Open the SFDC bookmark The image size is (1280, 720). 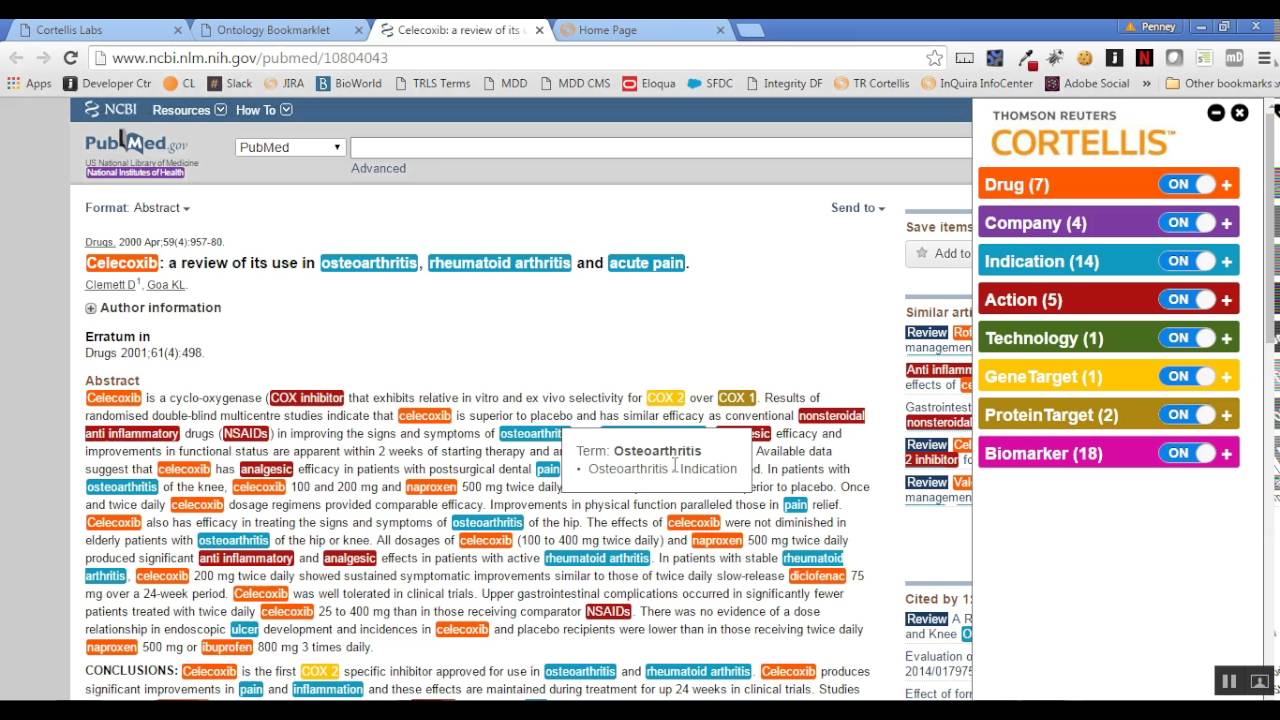pos(710,84)
